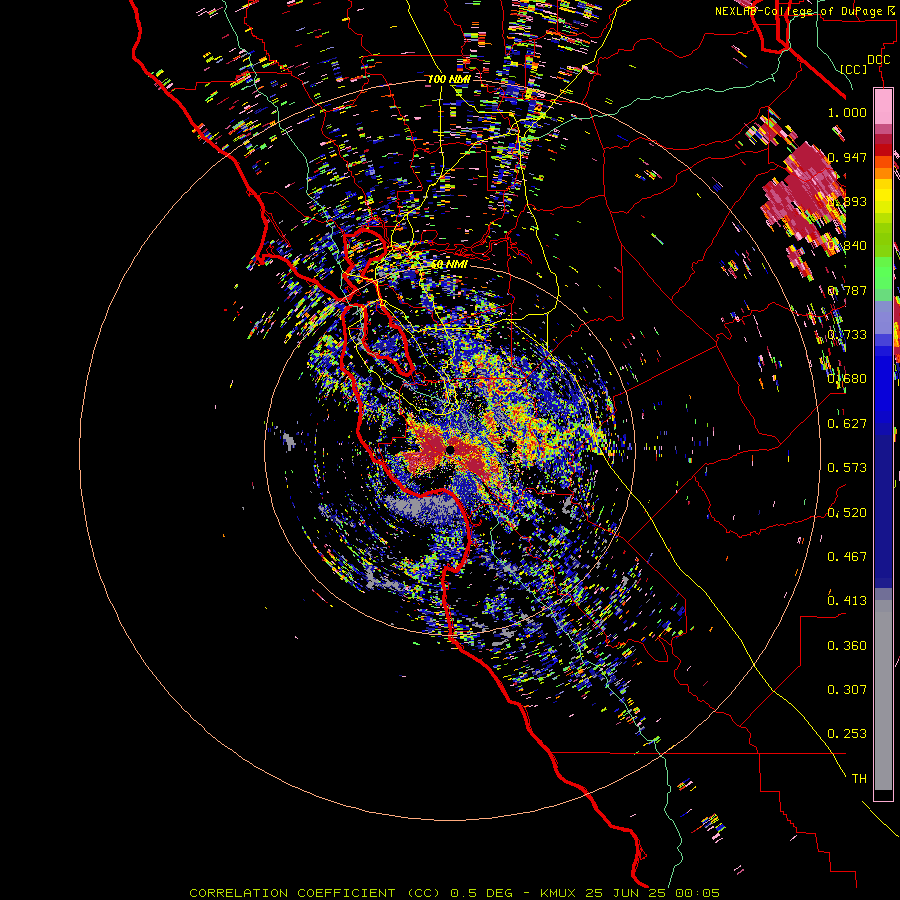The image size is (900, 900).
Task: Select the 0.520 scale value
Action: coord(847,513)
